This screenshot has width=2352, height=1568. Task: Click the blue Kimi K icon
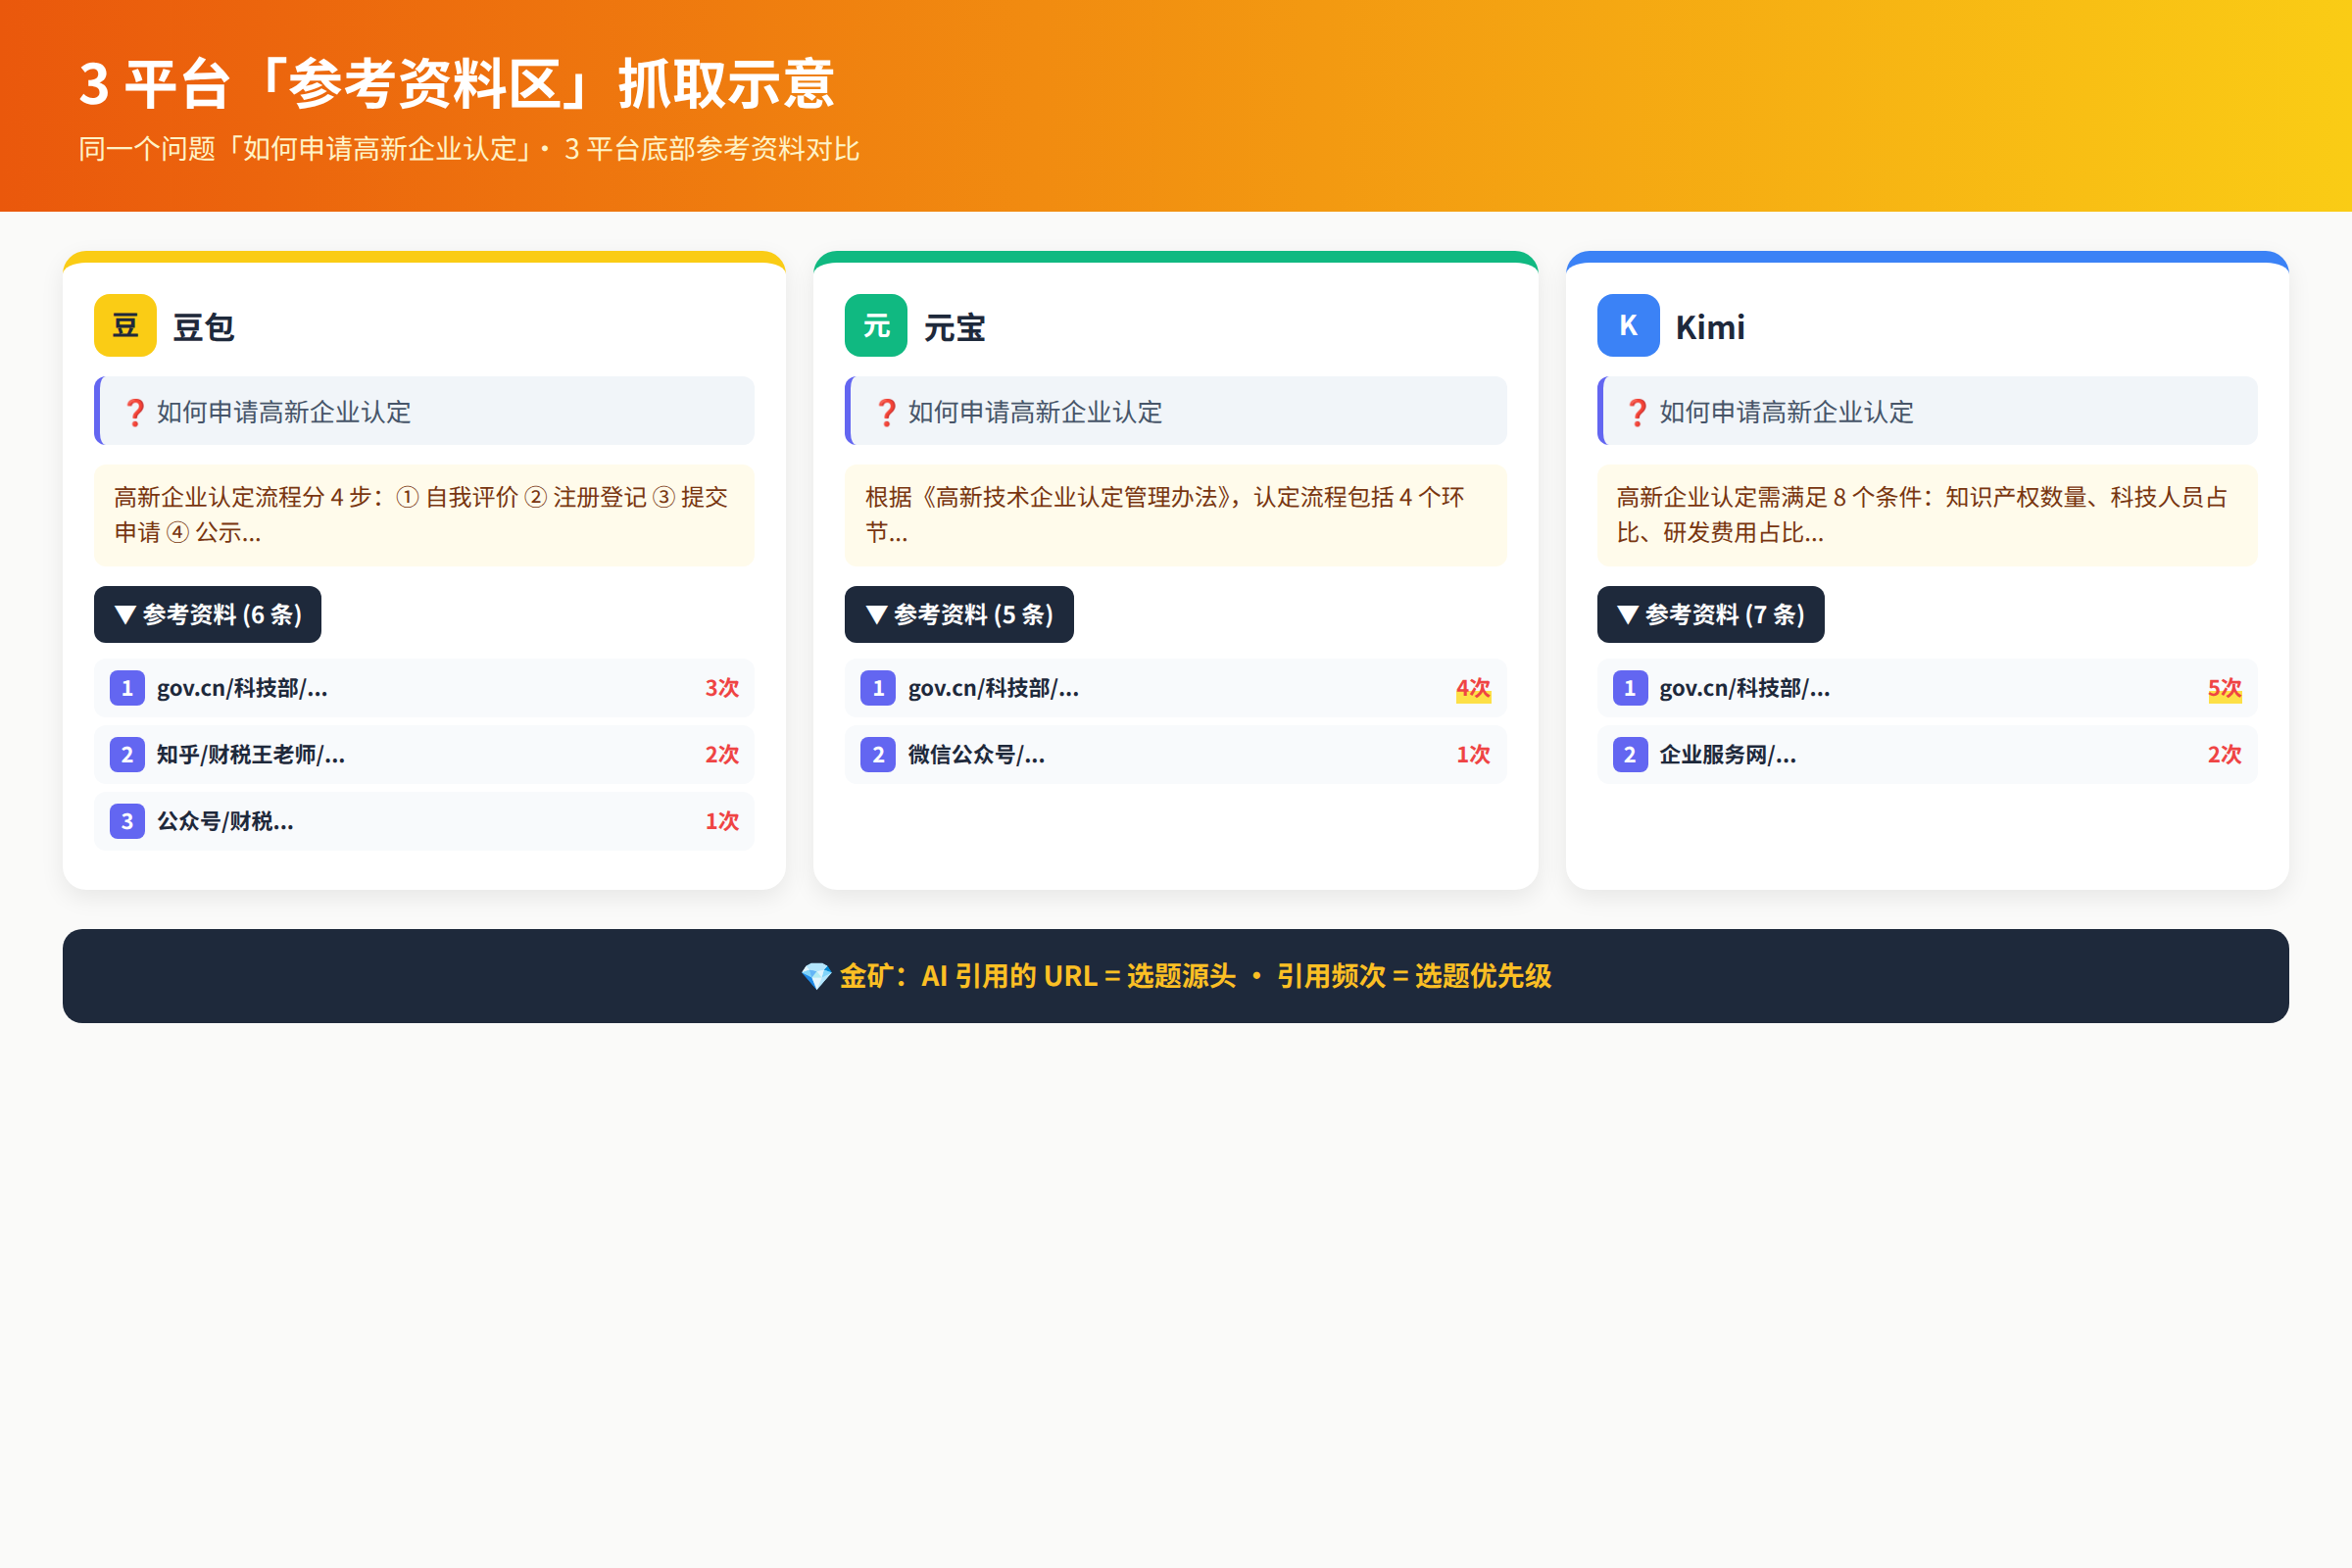pyautogui.click(x=1628, y=325)
